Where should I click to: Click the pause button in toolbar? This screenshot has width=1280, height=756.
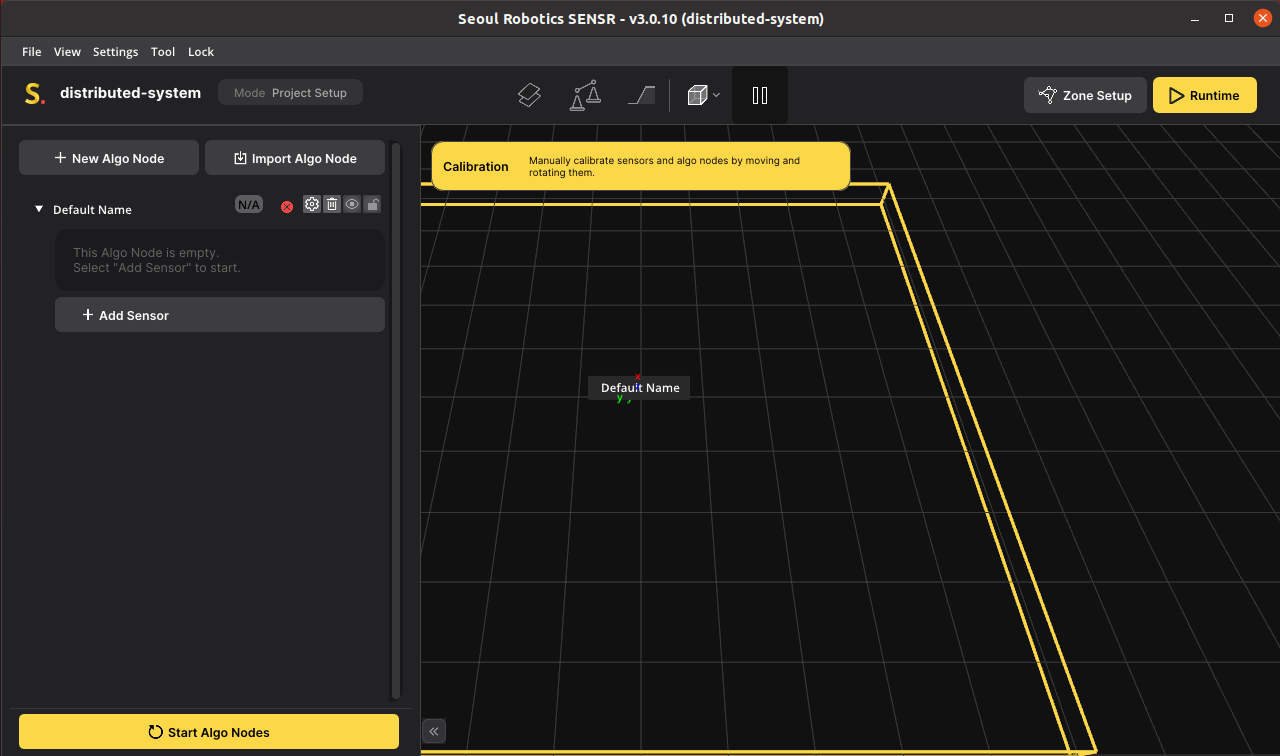(760, 95)
